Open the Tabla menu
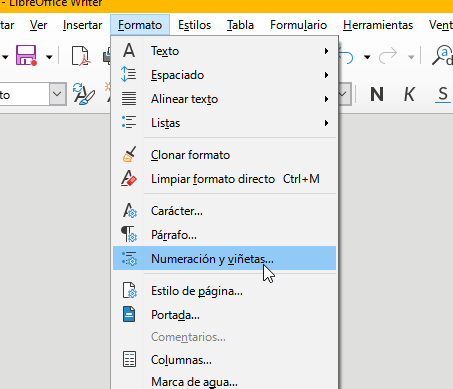This screenshot has height=389, width=453. click(240, 25)
